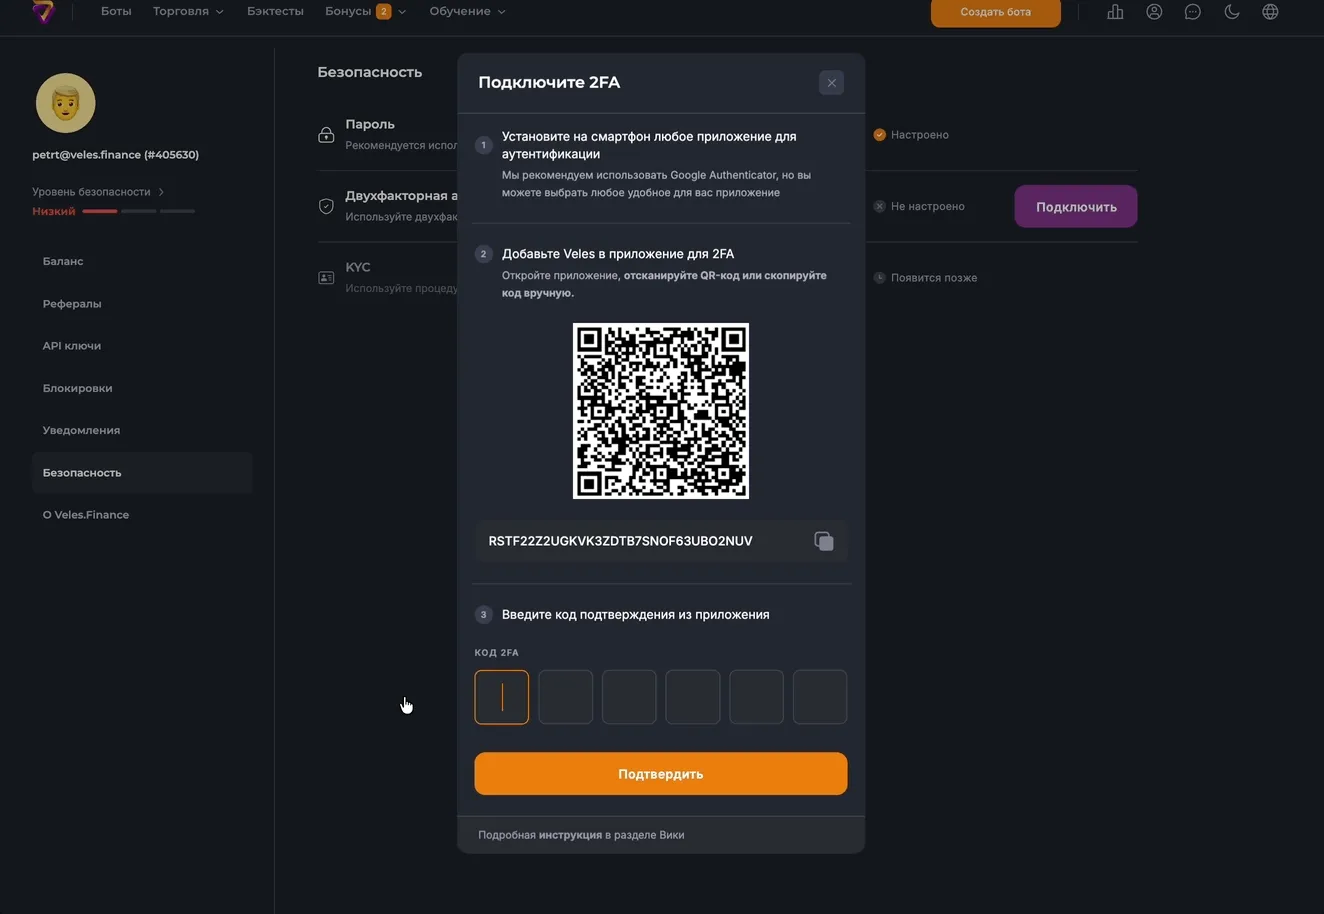Click the user avatar image
The height and width of the screenshot is (914, 1324).
pyautogui.click(x=66, y=103)
